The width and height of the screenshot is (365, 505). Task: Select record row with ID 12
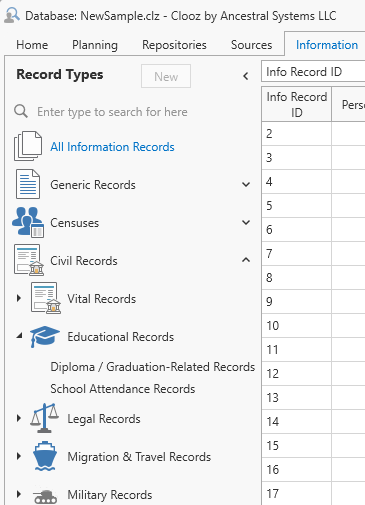tap(313, 373)
